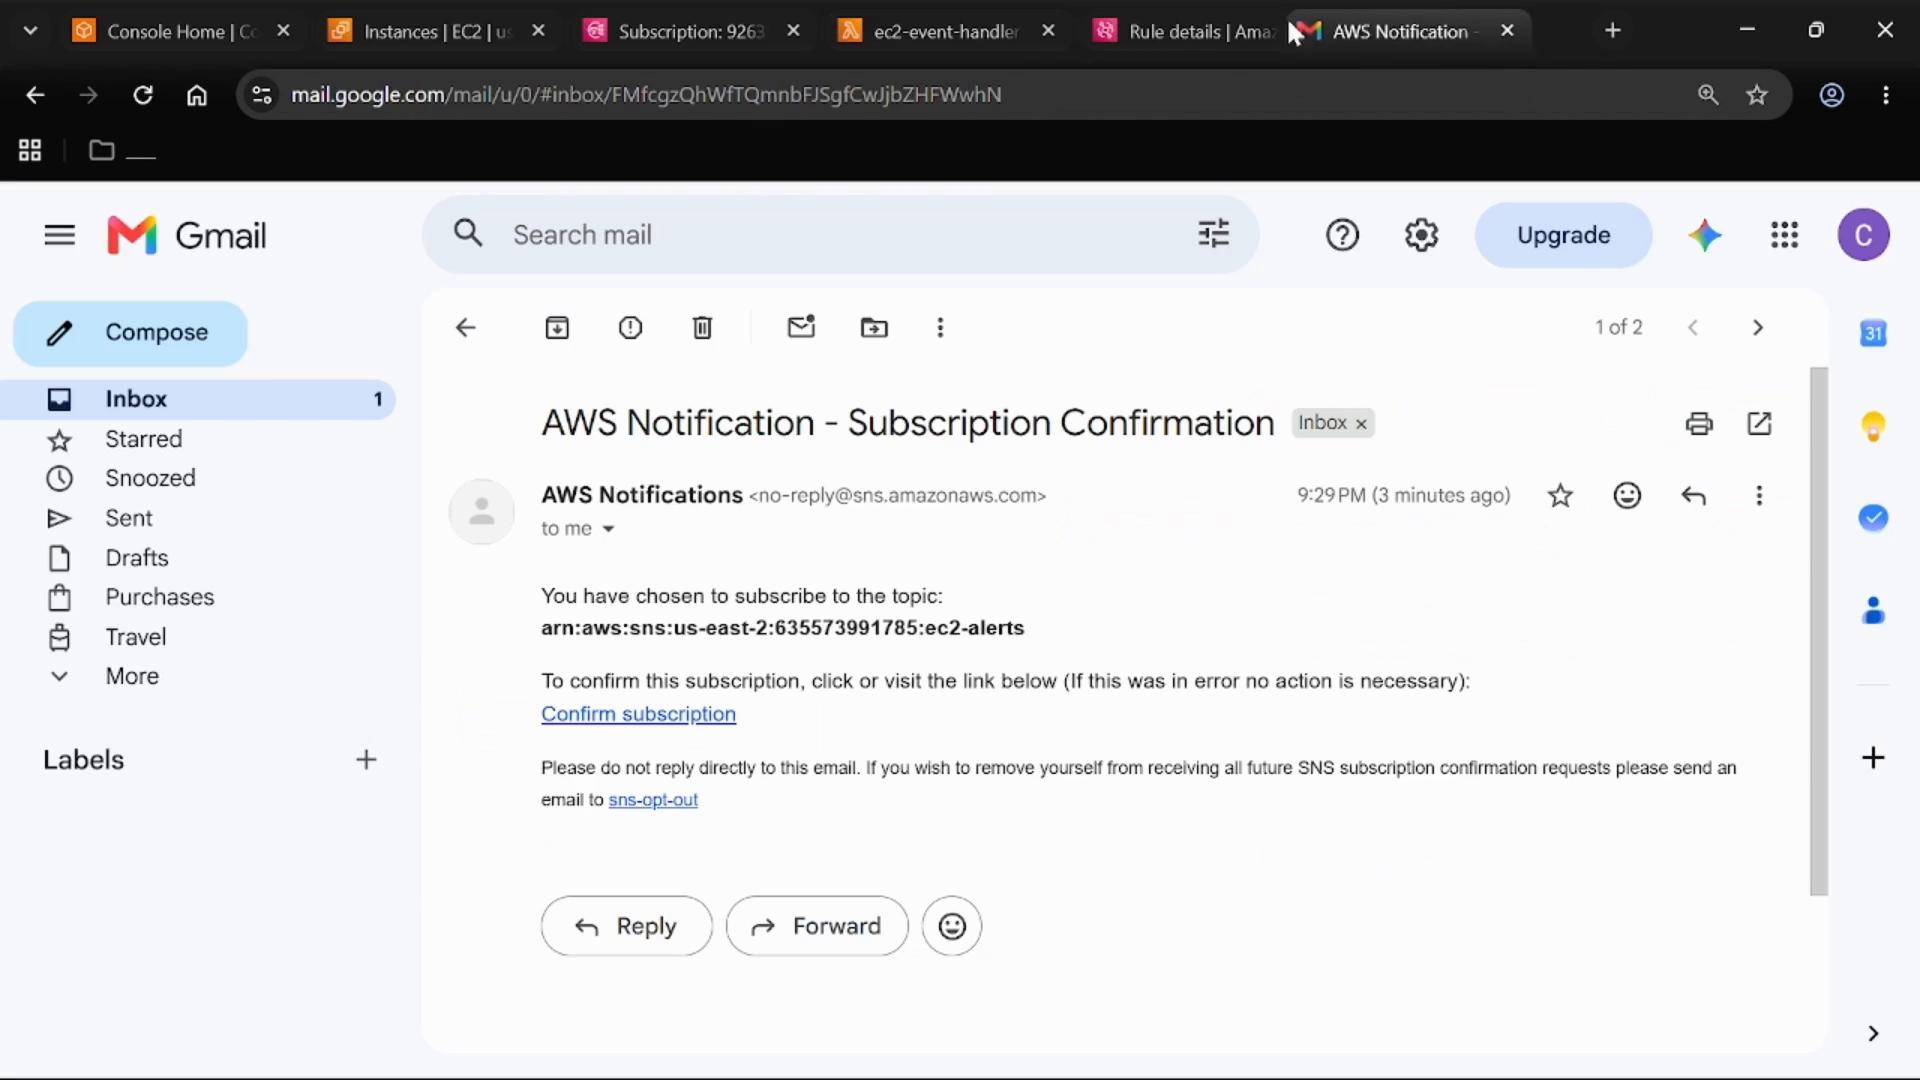Image resolution: width=1920 pixels, height=1080 pixels.
Task: Star this AWS Notifications message
Action: pyautogui.click(x=1560, y=496)
